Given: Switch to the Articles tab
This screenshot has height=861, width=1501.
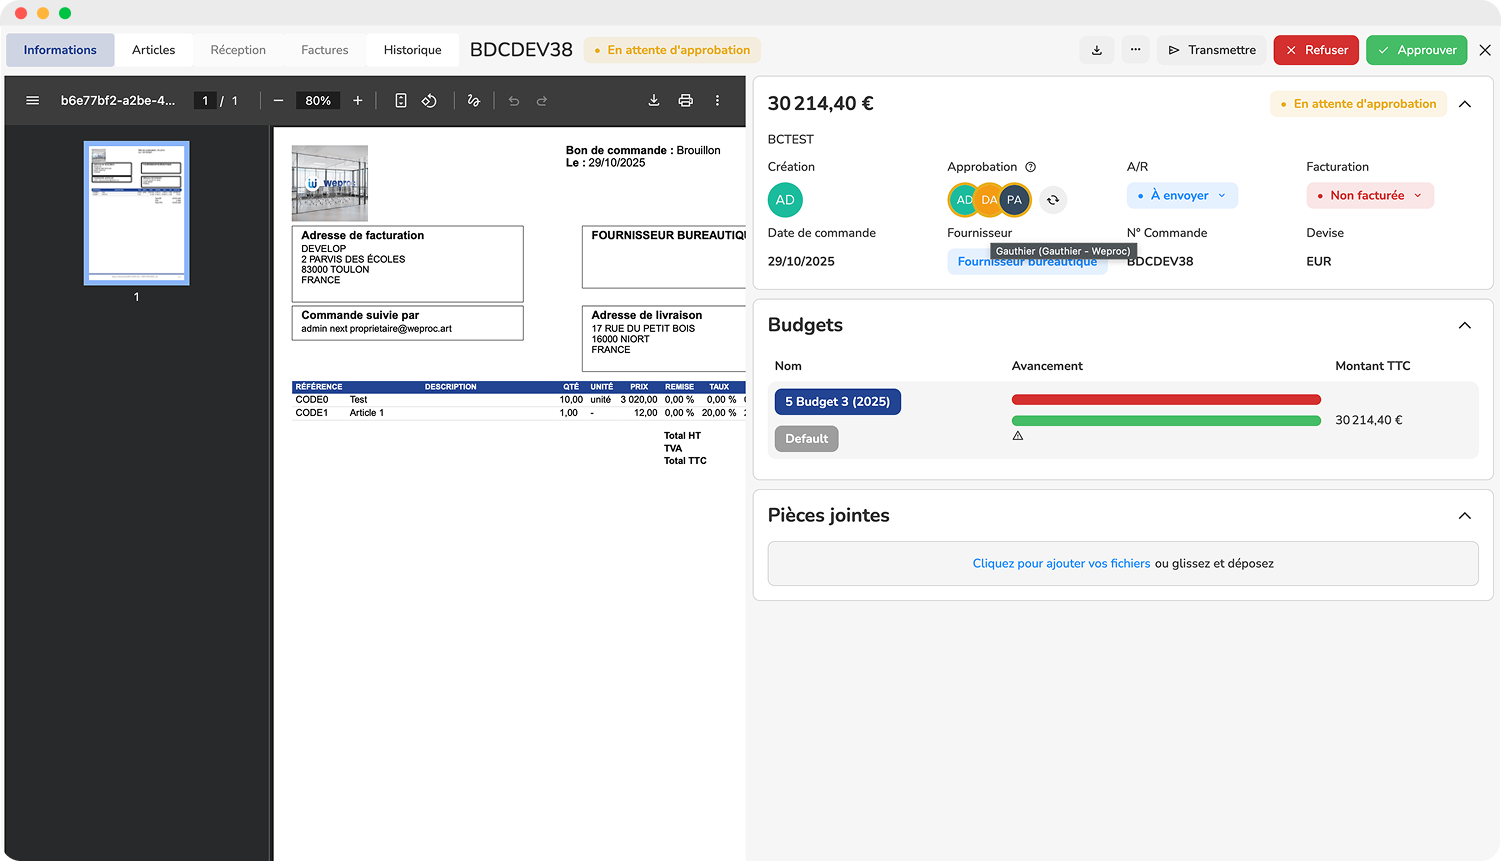Looking at the screenshot, I should [154, 49].
